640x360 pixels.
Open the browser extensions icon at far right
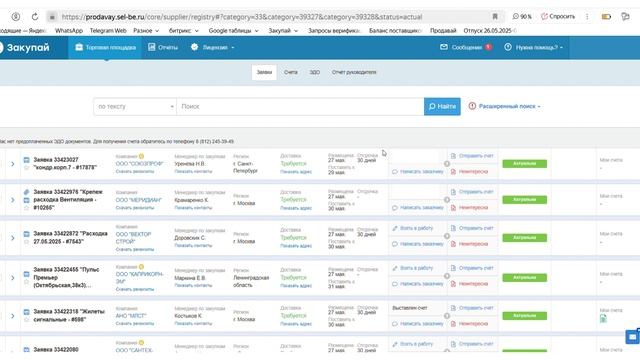point(625,17)
